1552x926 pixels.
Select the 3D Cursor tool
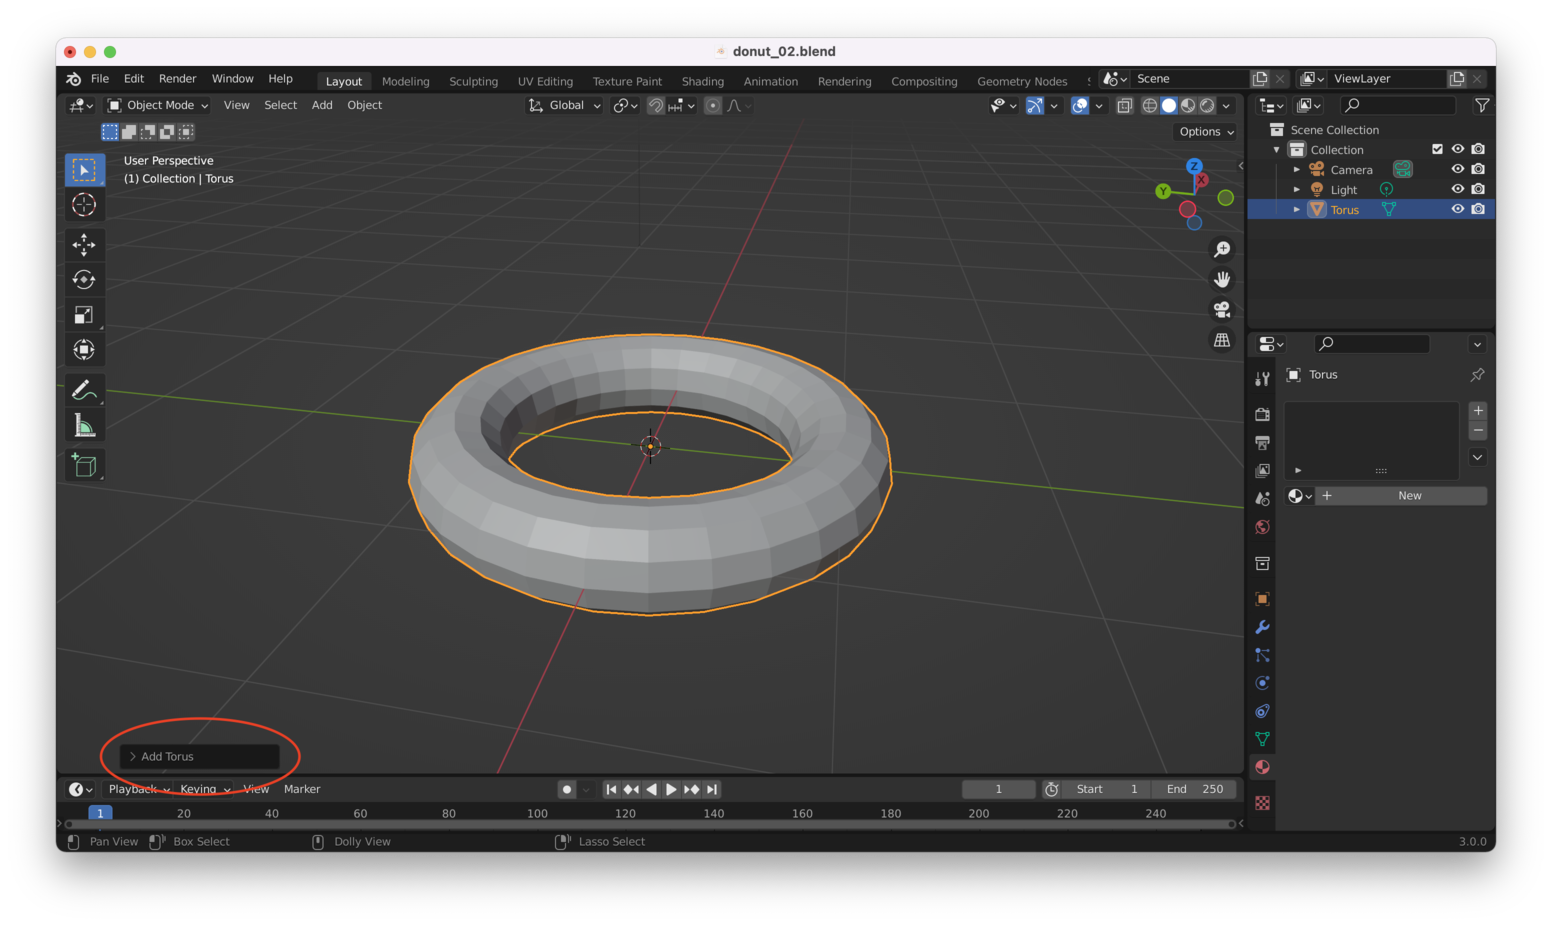point(84,205)
